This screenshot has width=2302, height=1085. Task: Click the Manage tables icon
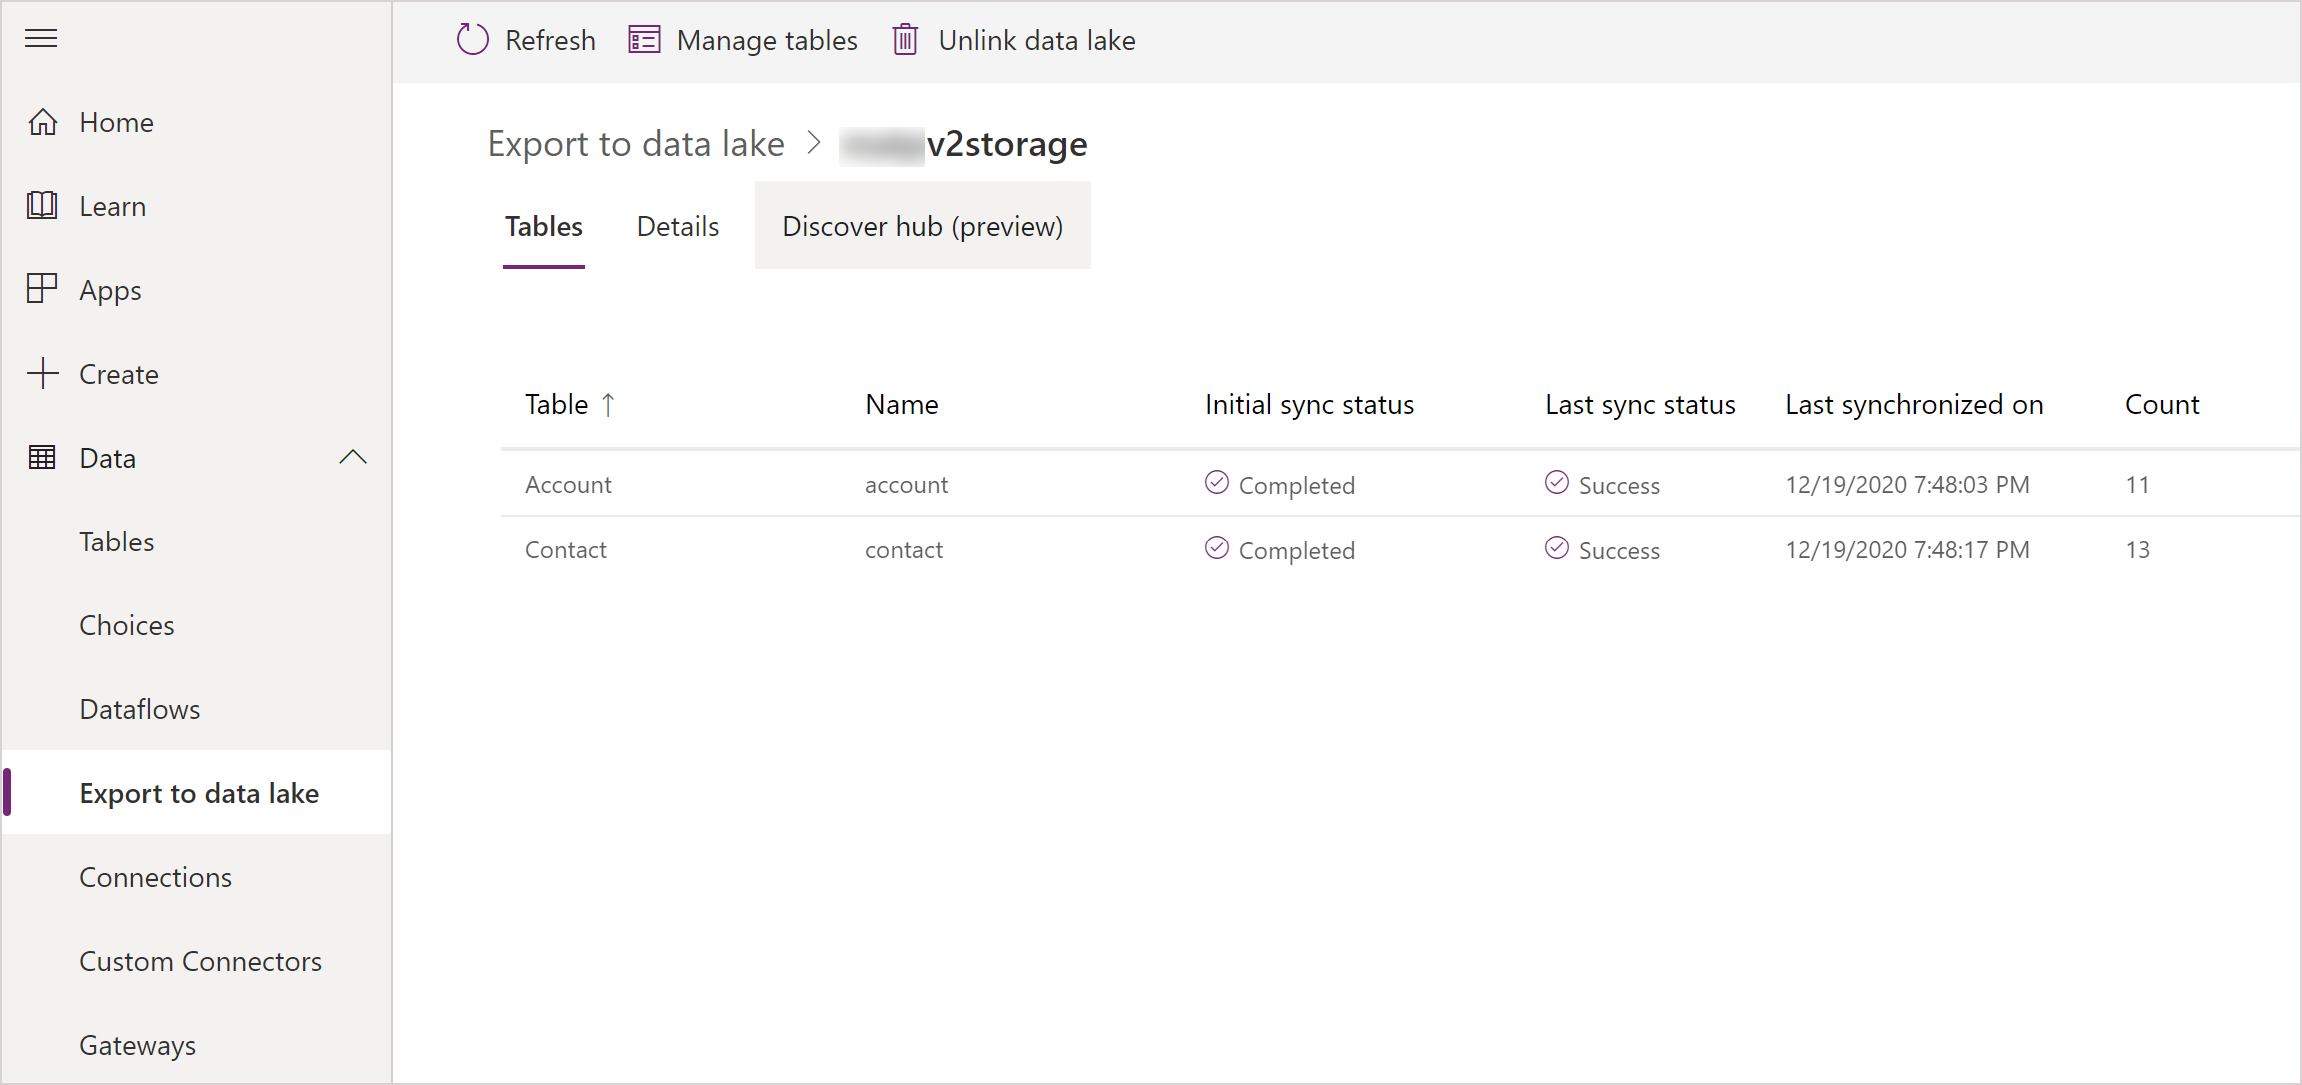pos(643,40)
